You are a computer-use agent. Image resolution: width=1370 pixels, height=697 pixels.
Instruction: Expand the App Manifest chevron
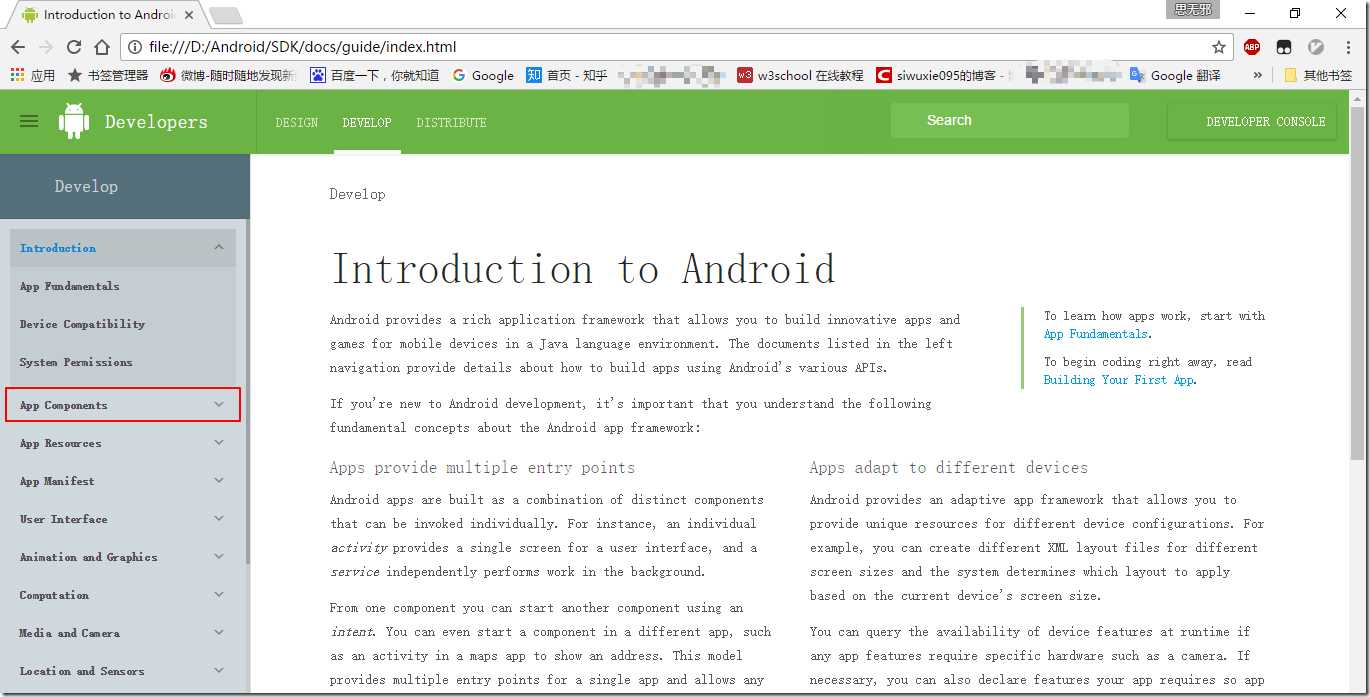(219, 481)
